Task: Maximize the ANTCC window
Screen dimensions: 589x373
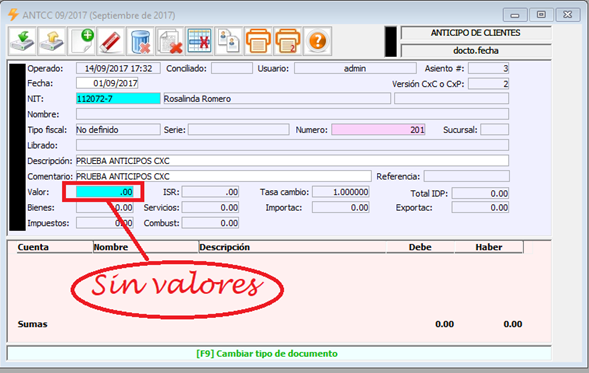Action: click(x=541, y=15)
